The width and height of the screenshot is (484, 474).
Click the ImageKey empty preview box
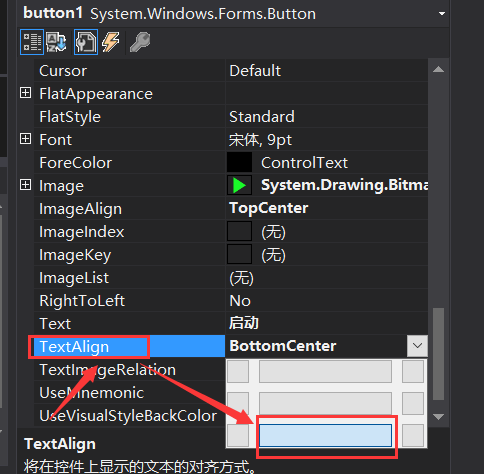[x=239, y=254]
